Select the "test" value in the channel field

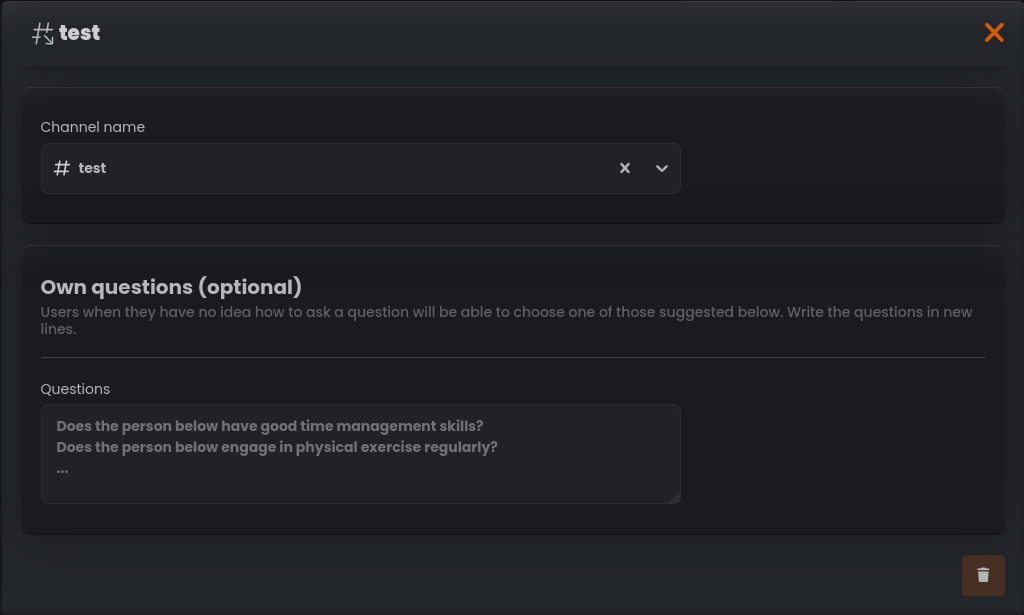pos(92,168)
